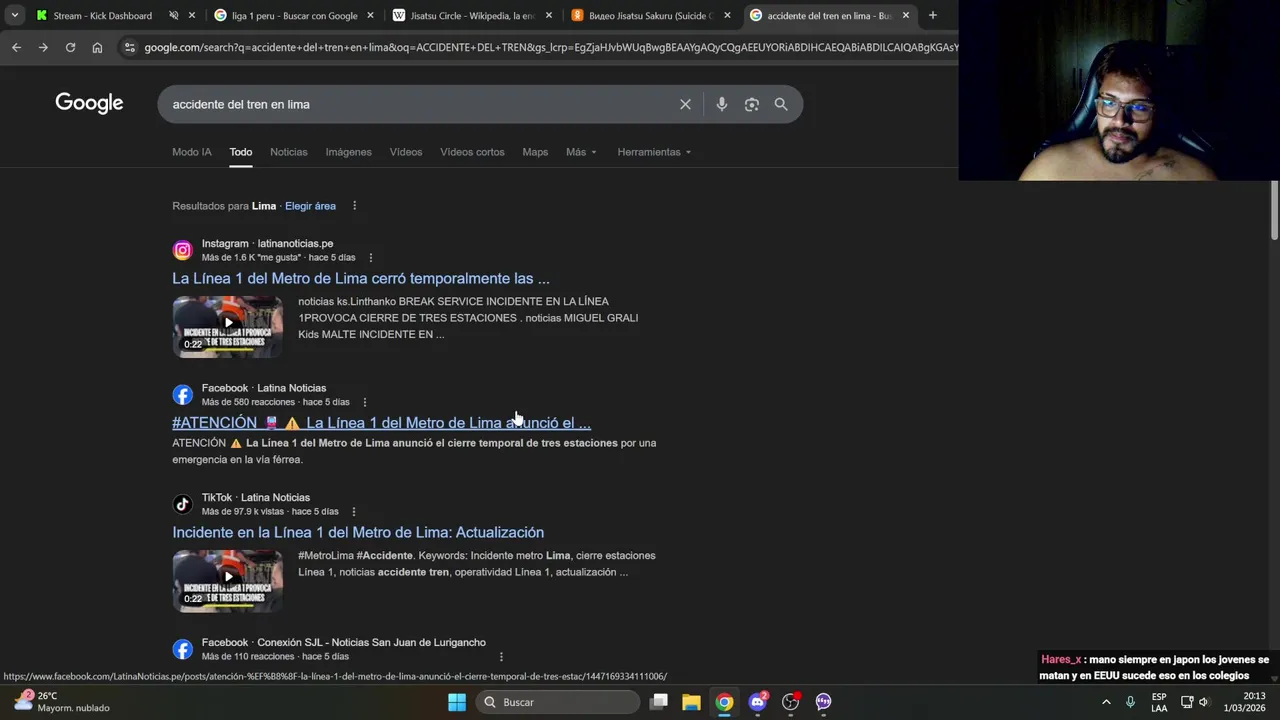Unmute the Stream - Kick Dashboard tab
The image size is (1280, 720).
tap(173, 15)
